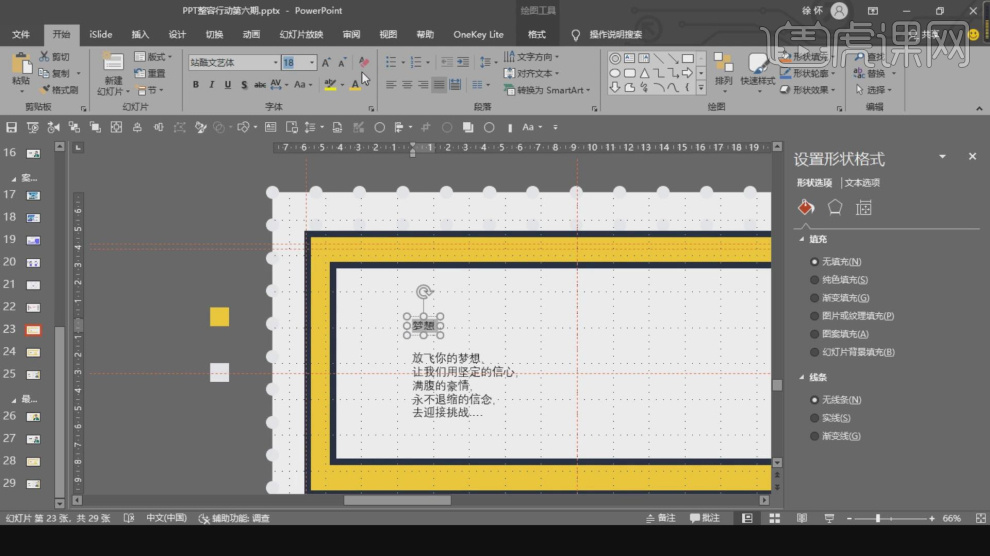Collapse the 填充 fill section
990x556 pixels.
point(800,240)
